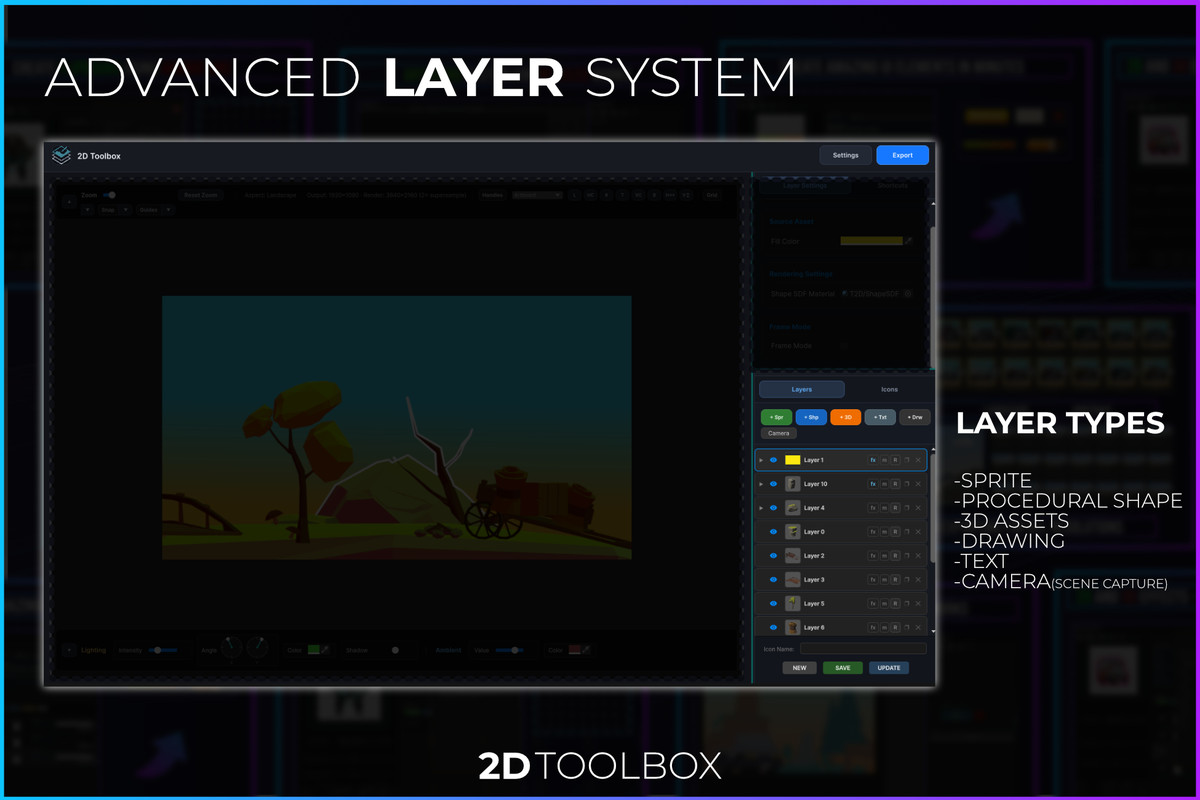This screenshot has height=800, width=1200.
Task: Expand the Layer 10 row arrow
Action: 761,484
